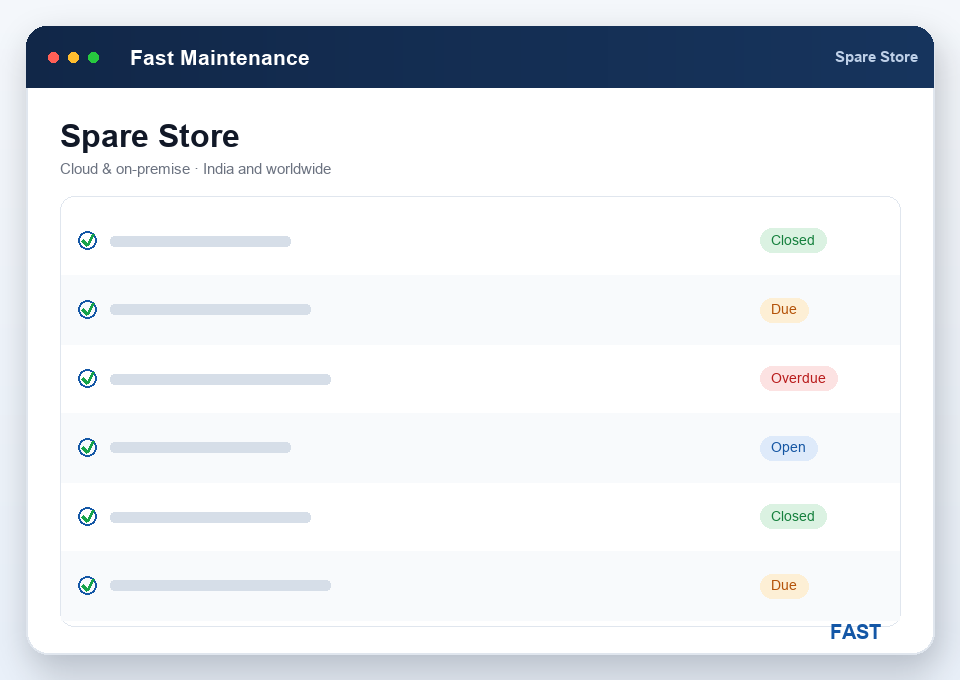Click the Fast Maintenance app title
960x680 pixels.
pos(220,58)
